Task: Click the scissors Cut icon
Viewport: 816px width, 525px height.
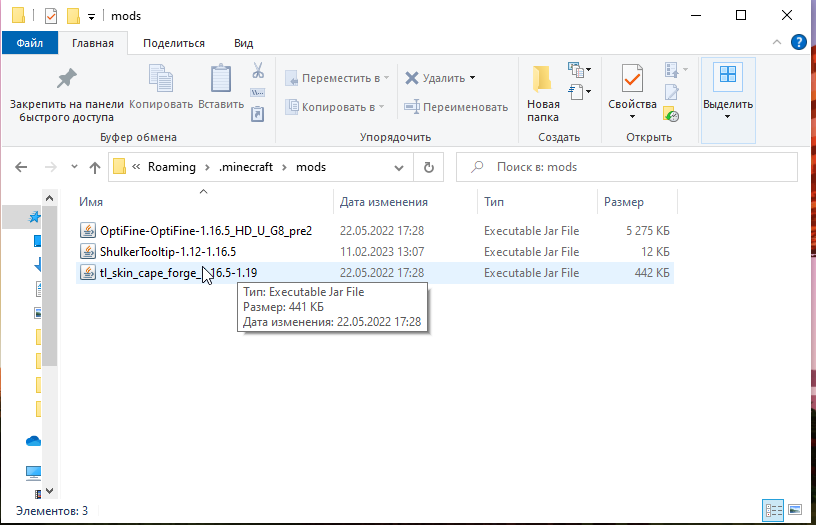Action: [x=258, y=70]
